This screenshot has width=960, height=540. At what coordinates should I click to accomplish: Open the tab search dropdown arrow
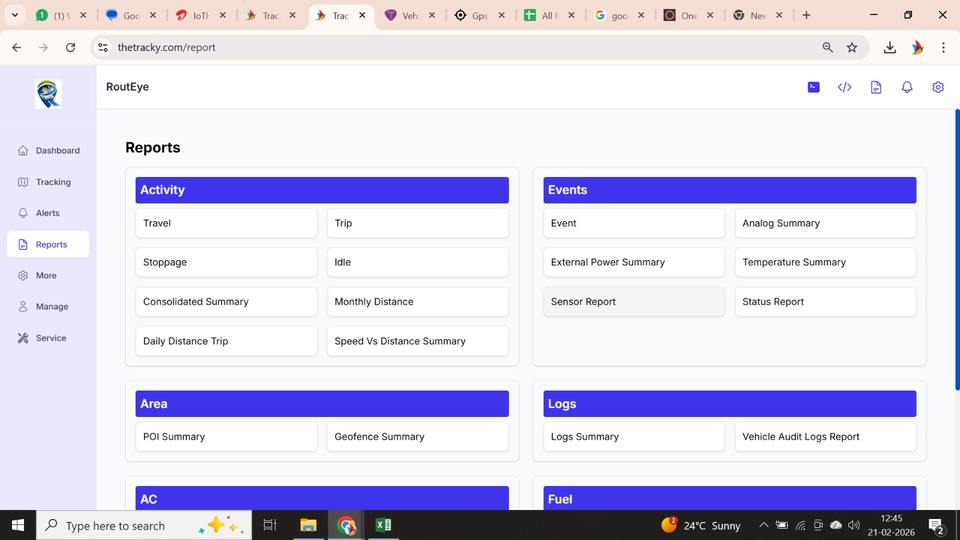(15, 15)
